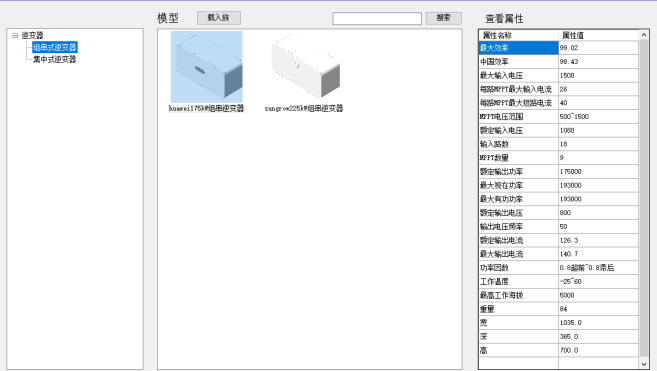Collapse the 逆变器 tree root node
Viewport: 657px width, 371px height.
[x=15, y=35]
